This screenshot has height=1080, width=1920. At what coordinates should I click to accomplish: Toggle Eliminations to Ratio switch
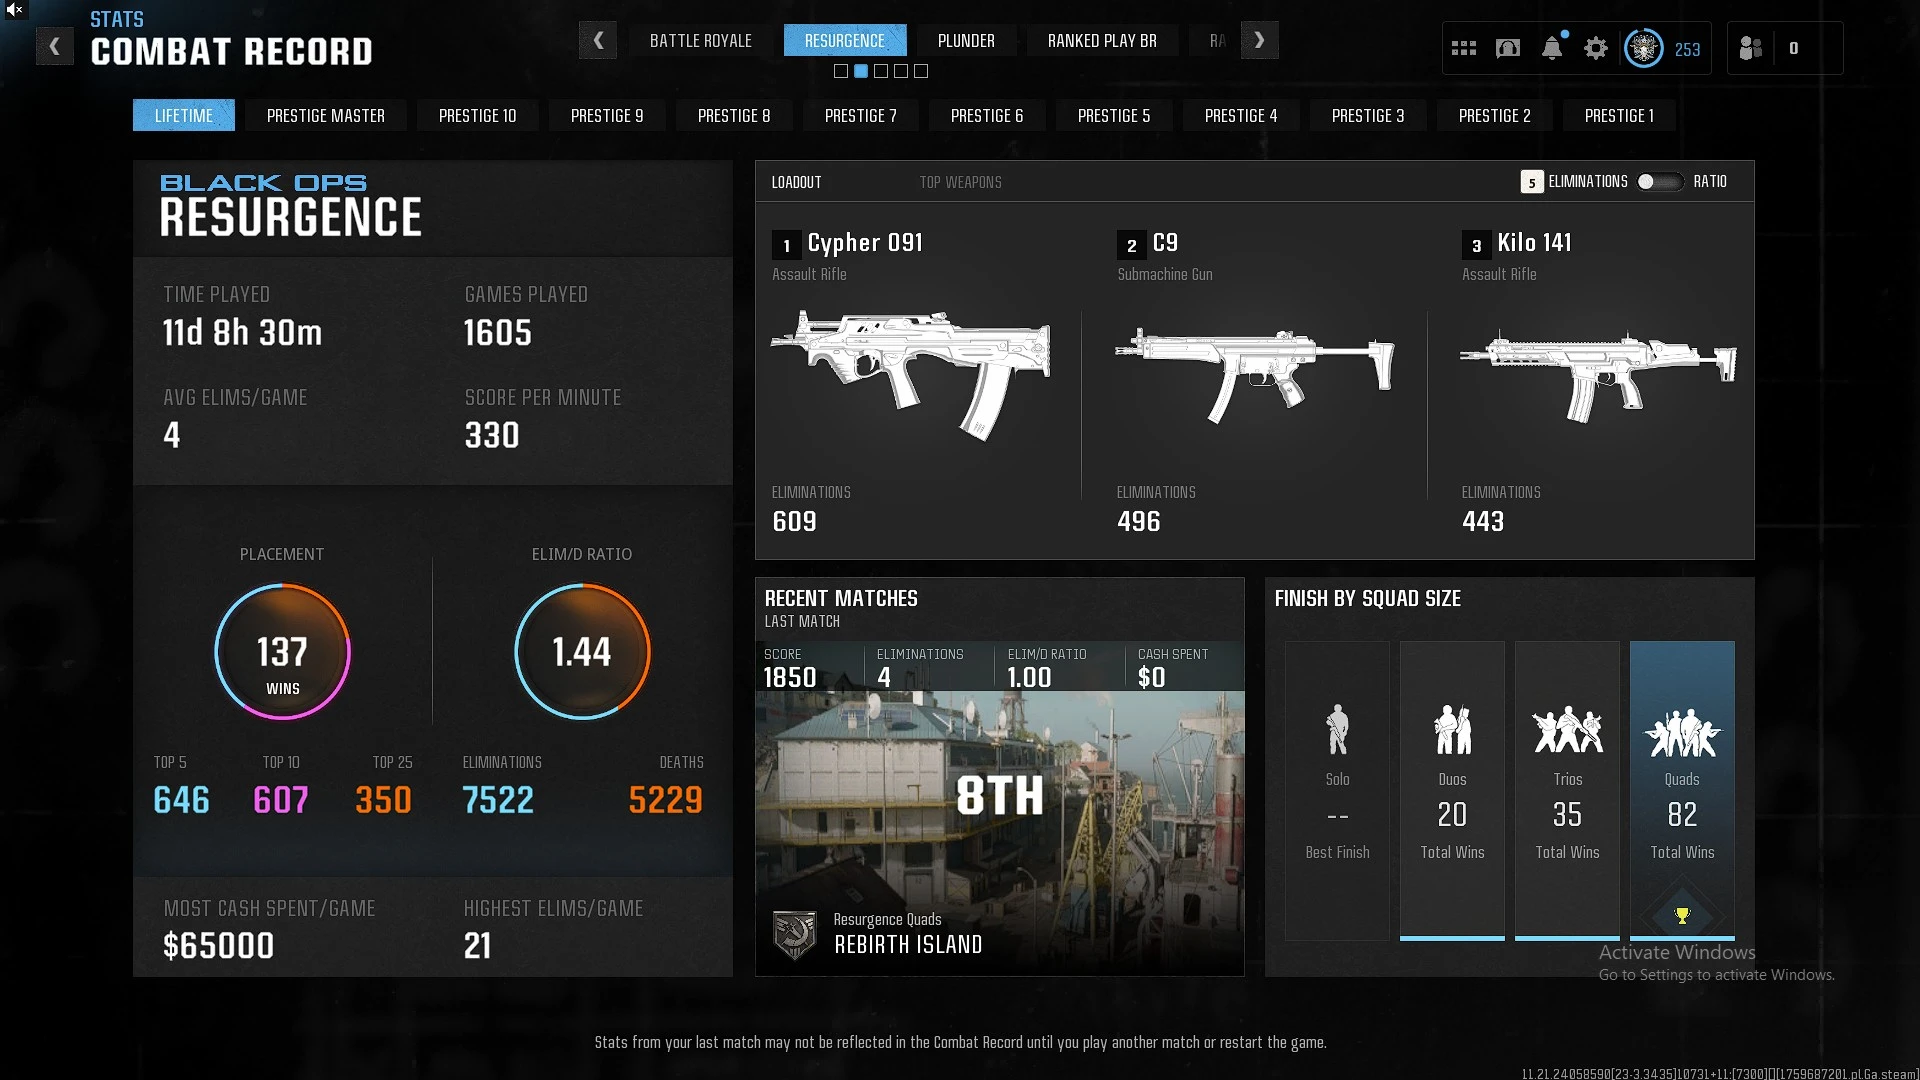click(1659, 182)
